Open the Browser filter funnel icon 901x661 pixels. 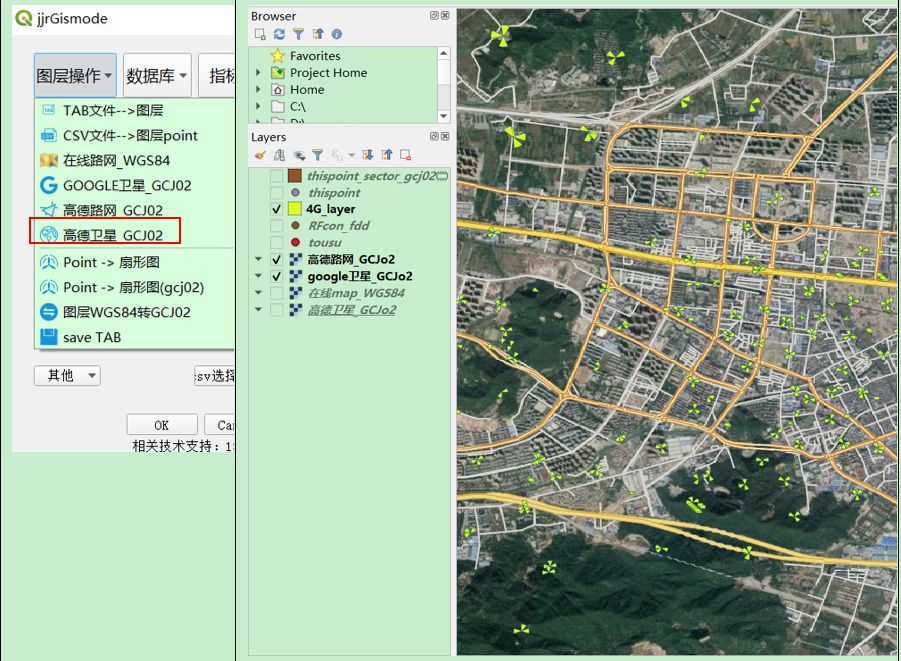click(x=298, y=34)
